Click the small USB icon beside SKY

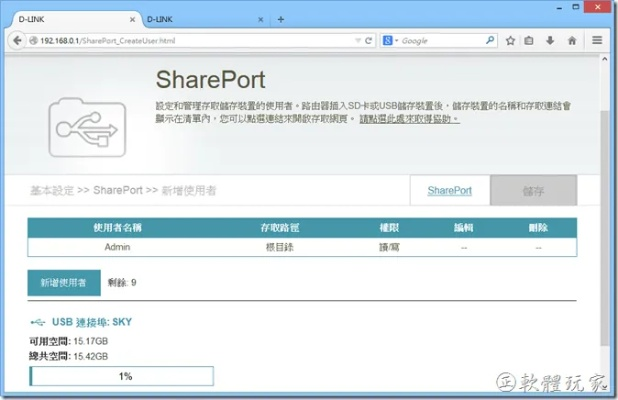point(38,323)
